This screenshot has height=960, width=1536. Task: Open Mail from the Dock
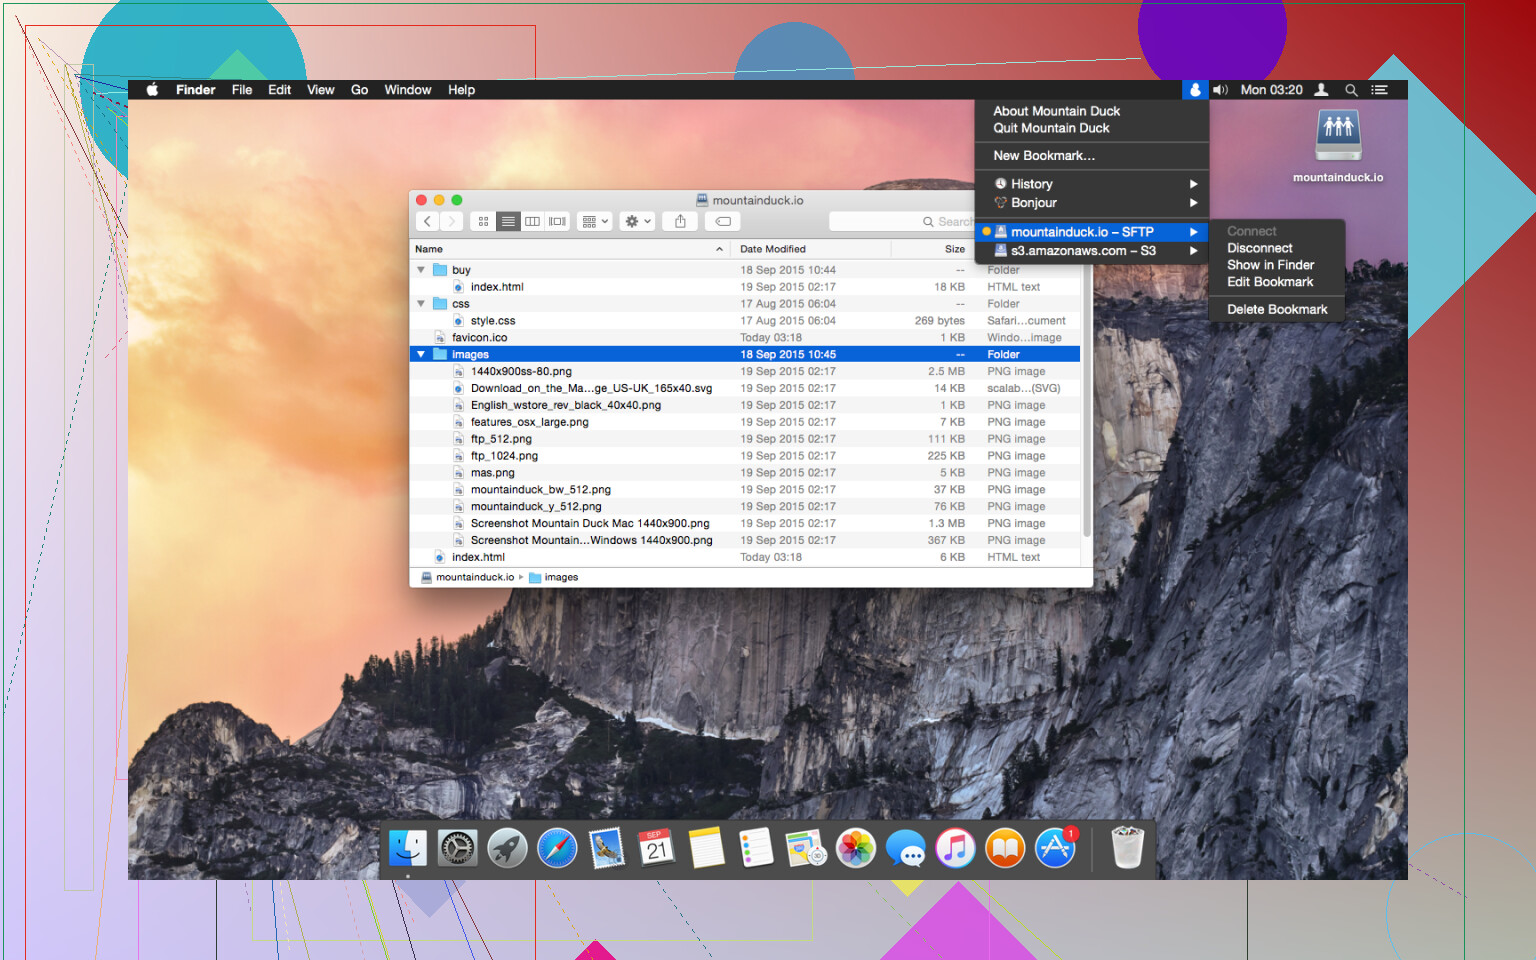(x=607, y=849)
